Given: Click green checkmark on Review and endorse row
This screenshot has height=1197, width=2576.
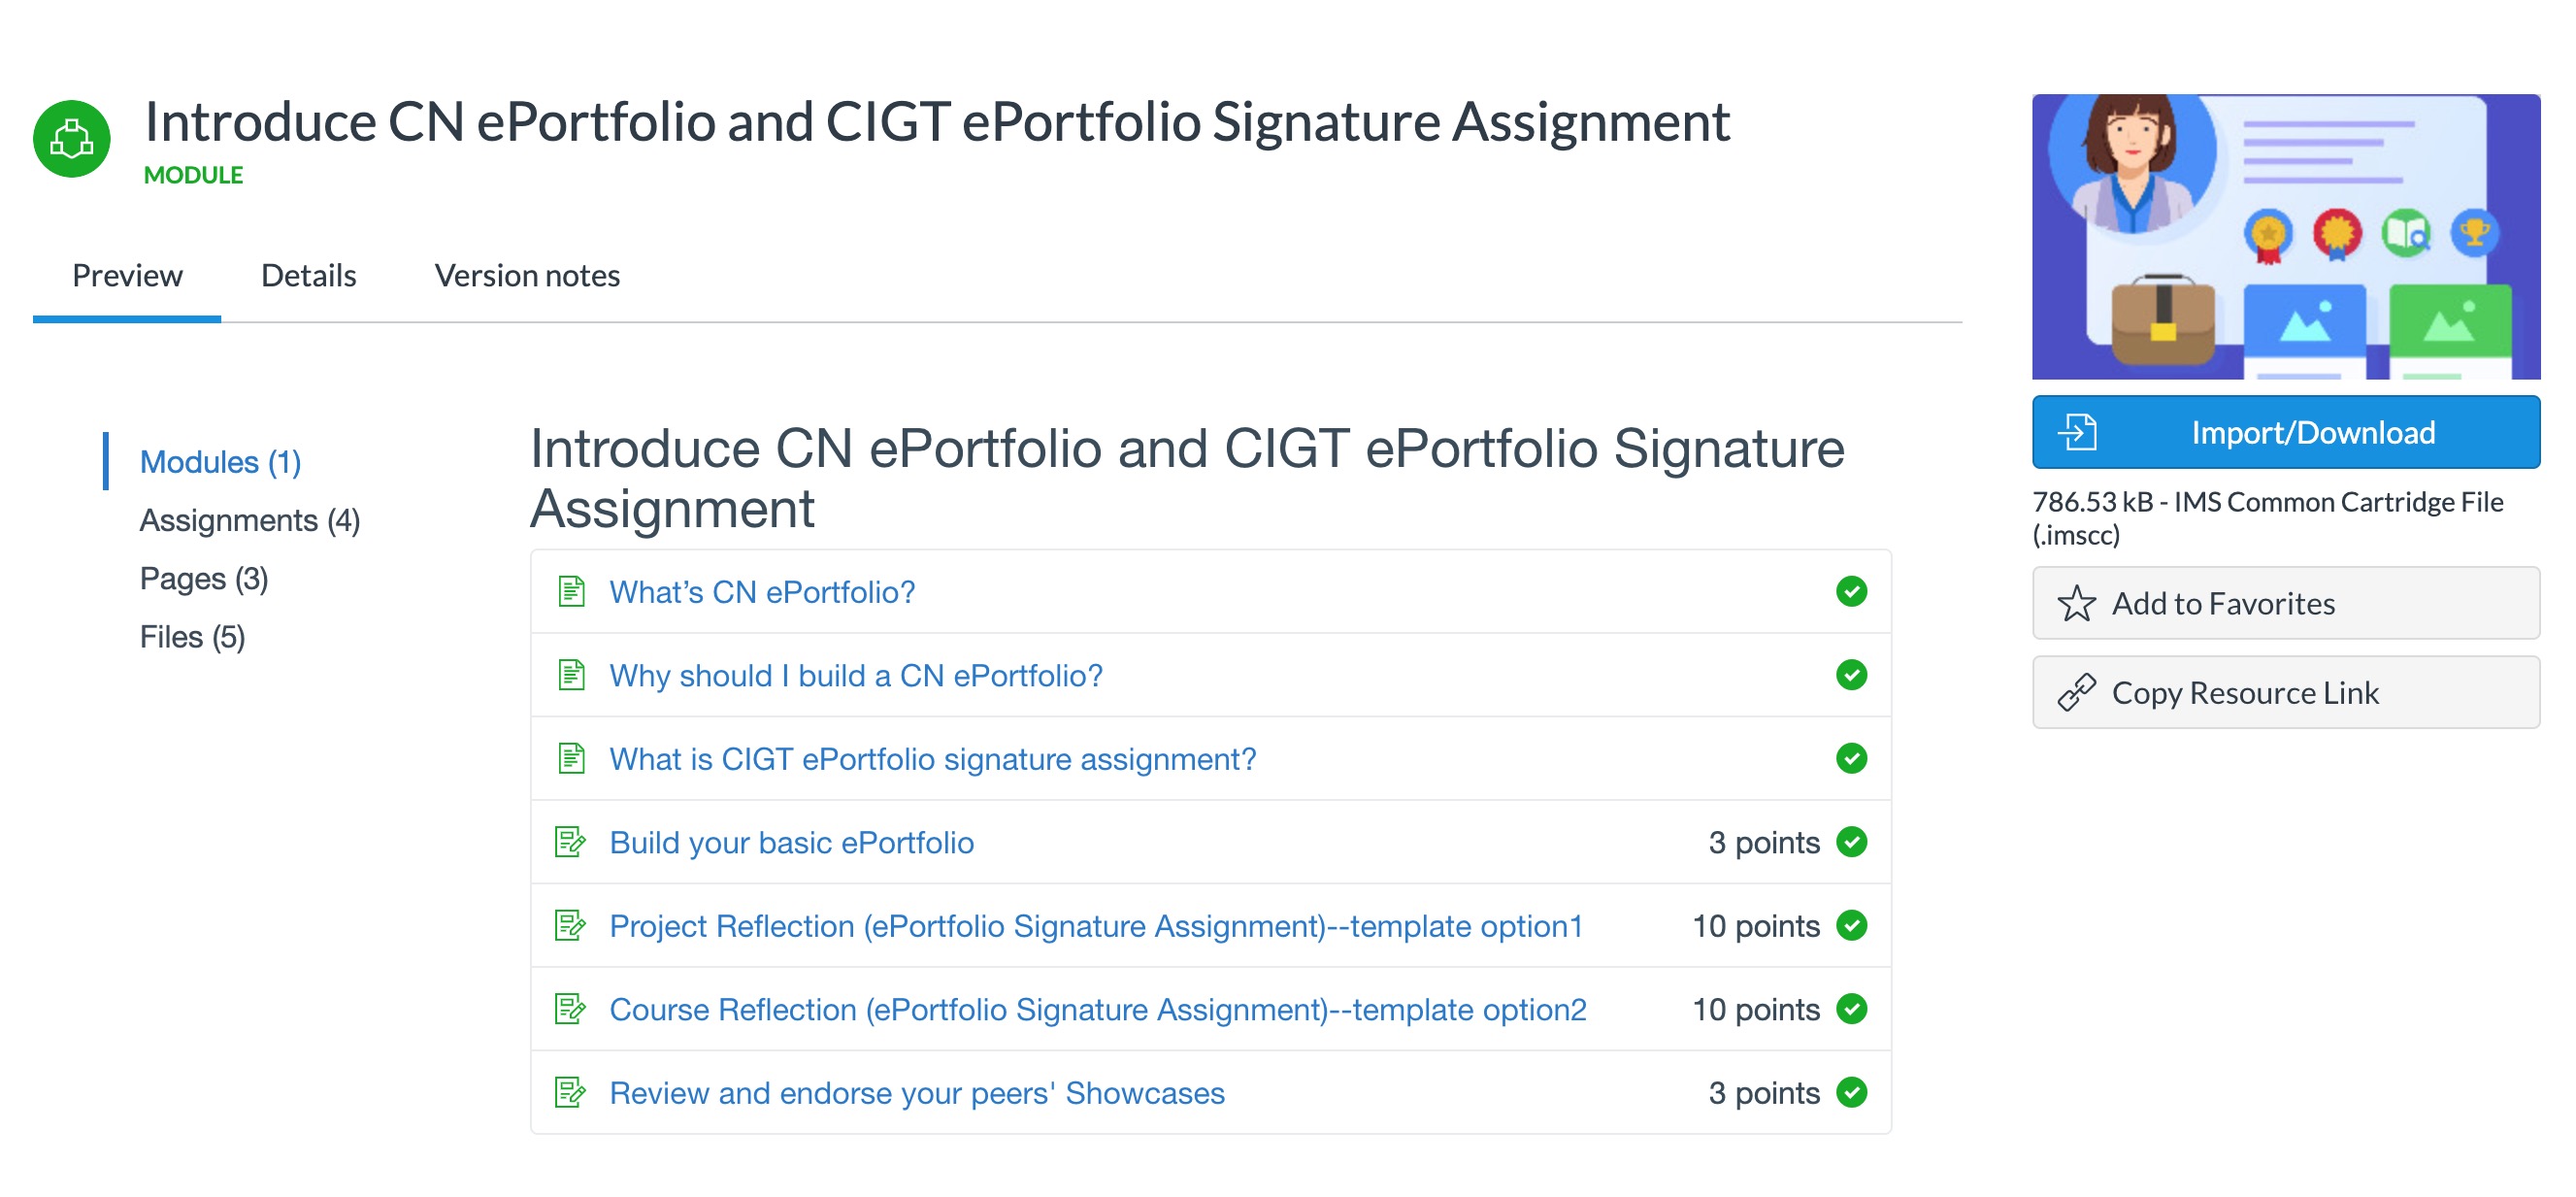Looking at the screenshot, I should 1851,1092.
